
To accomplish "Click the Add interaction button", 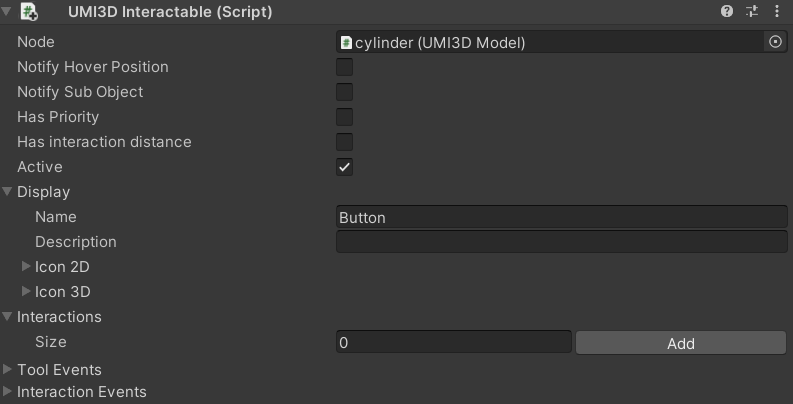I will pos(681,343).
